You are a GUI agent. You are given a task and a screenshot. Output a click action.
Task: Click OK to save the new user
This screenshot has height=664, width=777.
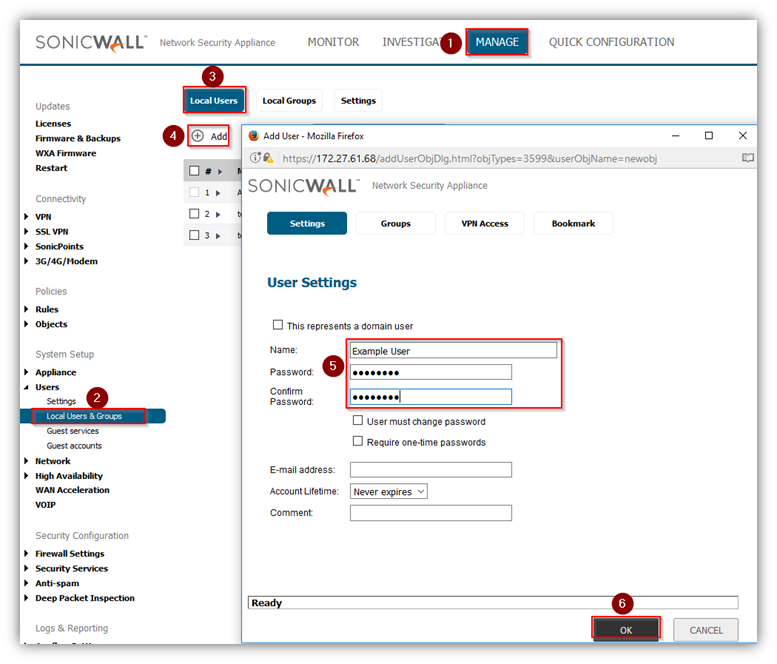[x=626, y=630]
